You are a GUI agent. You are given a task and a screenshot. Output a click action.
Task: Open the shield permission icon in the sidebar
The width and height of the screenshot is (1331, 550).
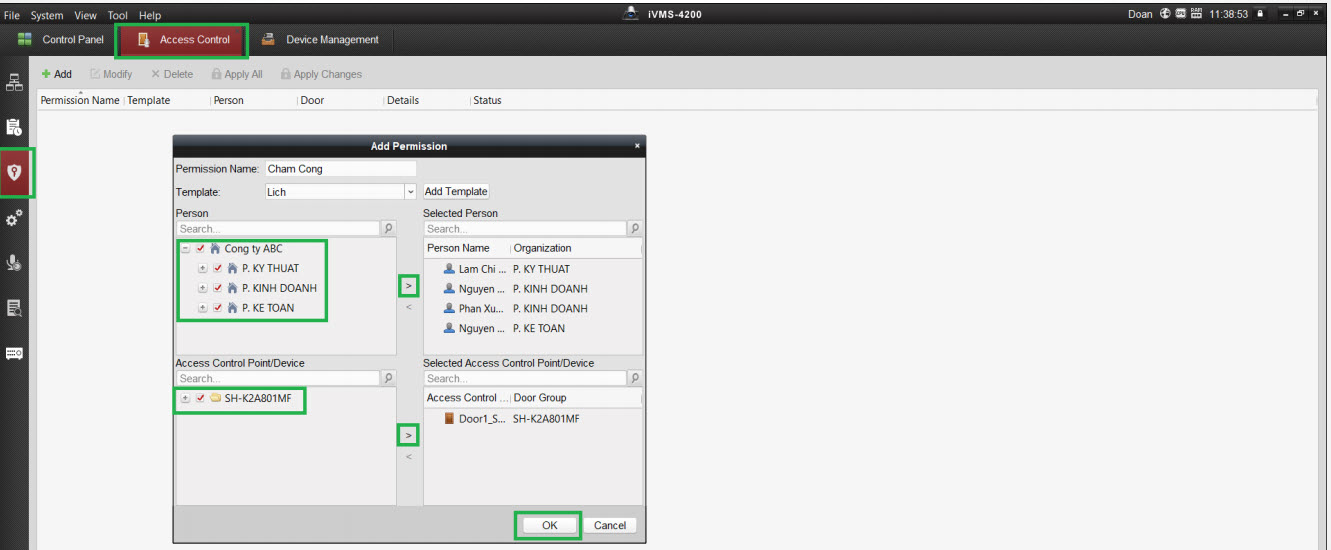coord(15,172)
